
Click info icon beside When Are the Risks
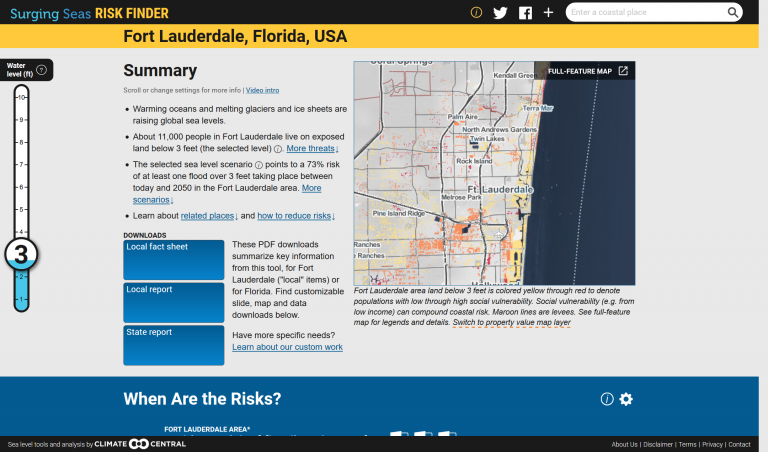[606, 399]
